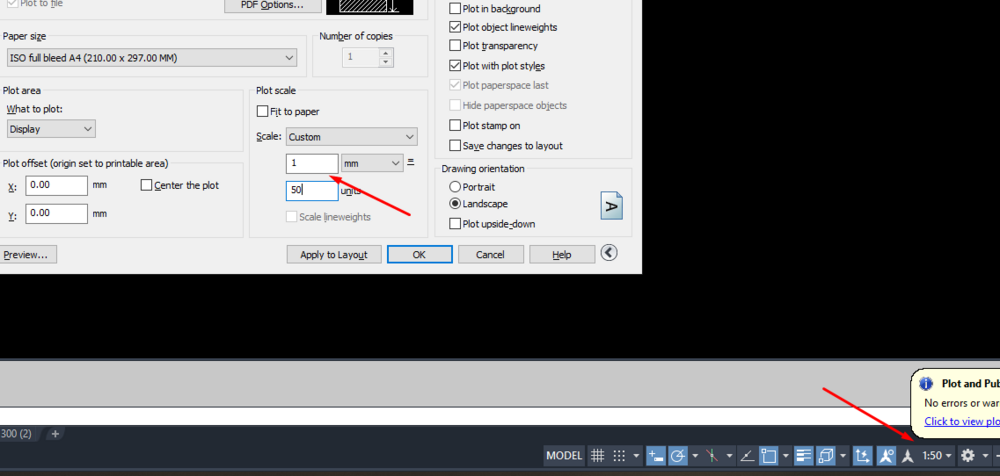1000x476 pixels.
Task: Open workspace switching gear icon
Action: point(967,456)
